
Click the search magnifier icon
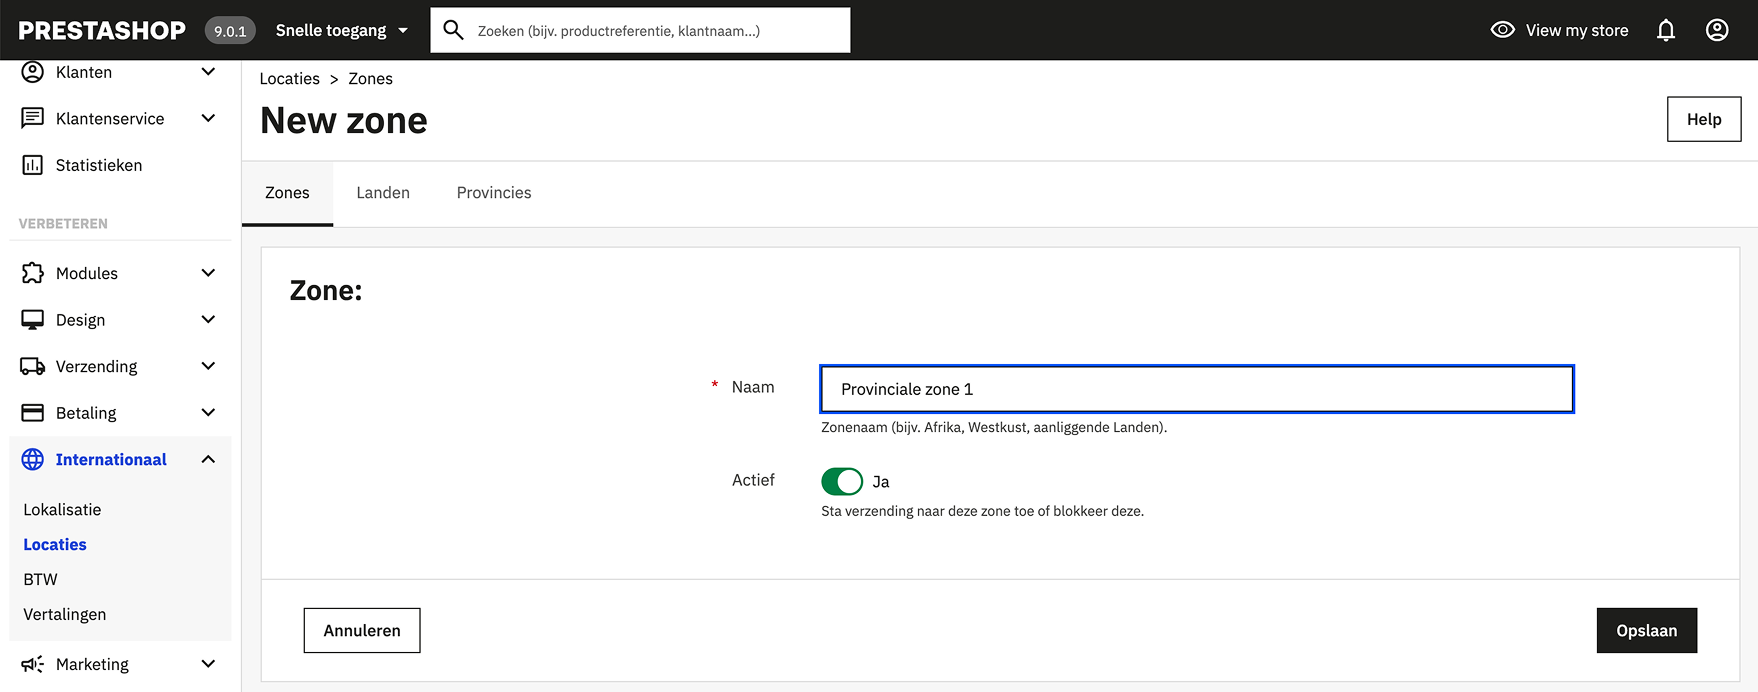point(453,30)
